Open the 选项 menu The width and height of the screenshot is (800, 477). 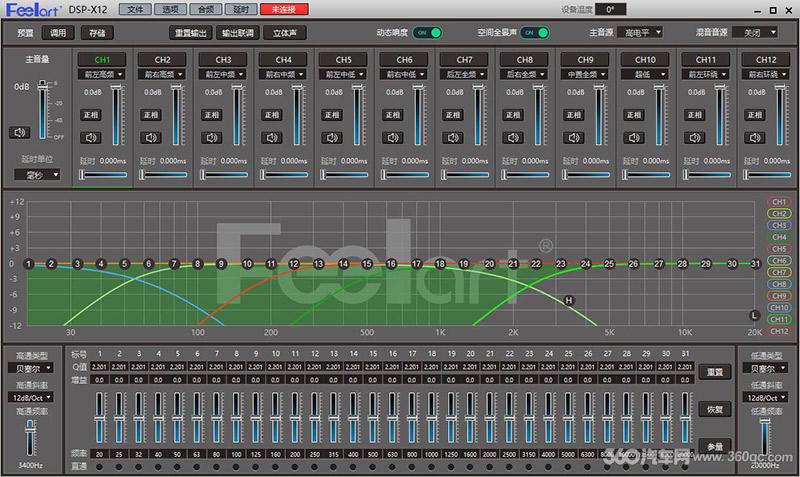point(170,9)
